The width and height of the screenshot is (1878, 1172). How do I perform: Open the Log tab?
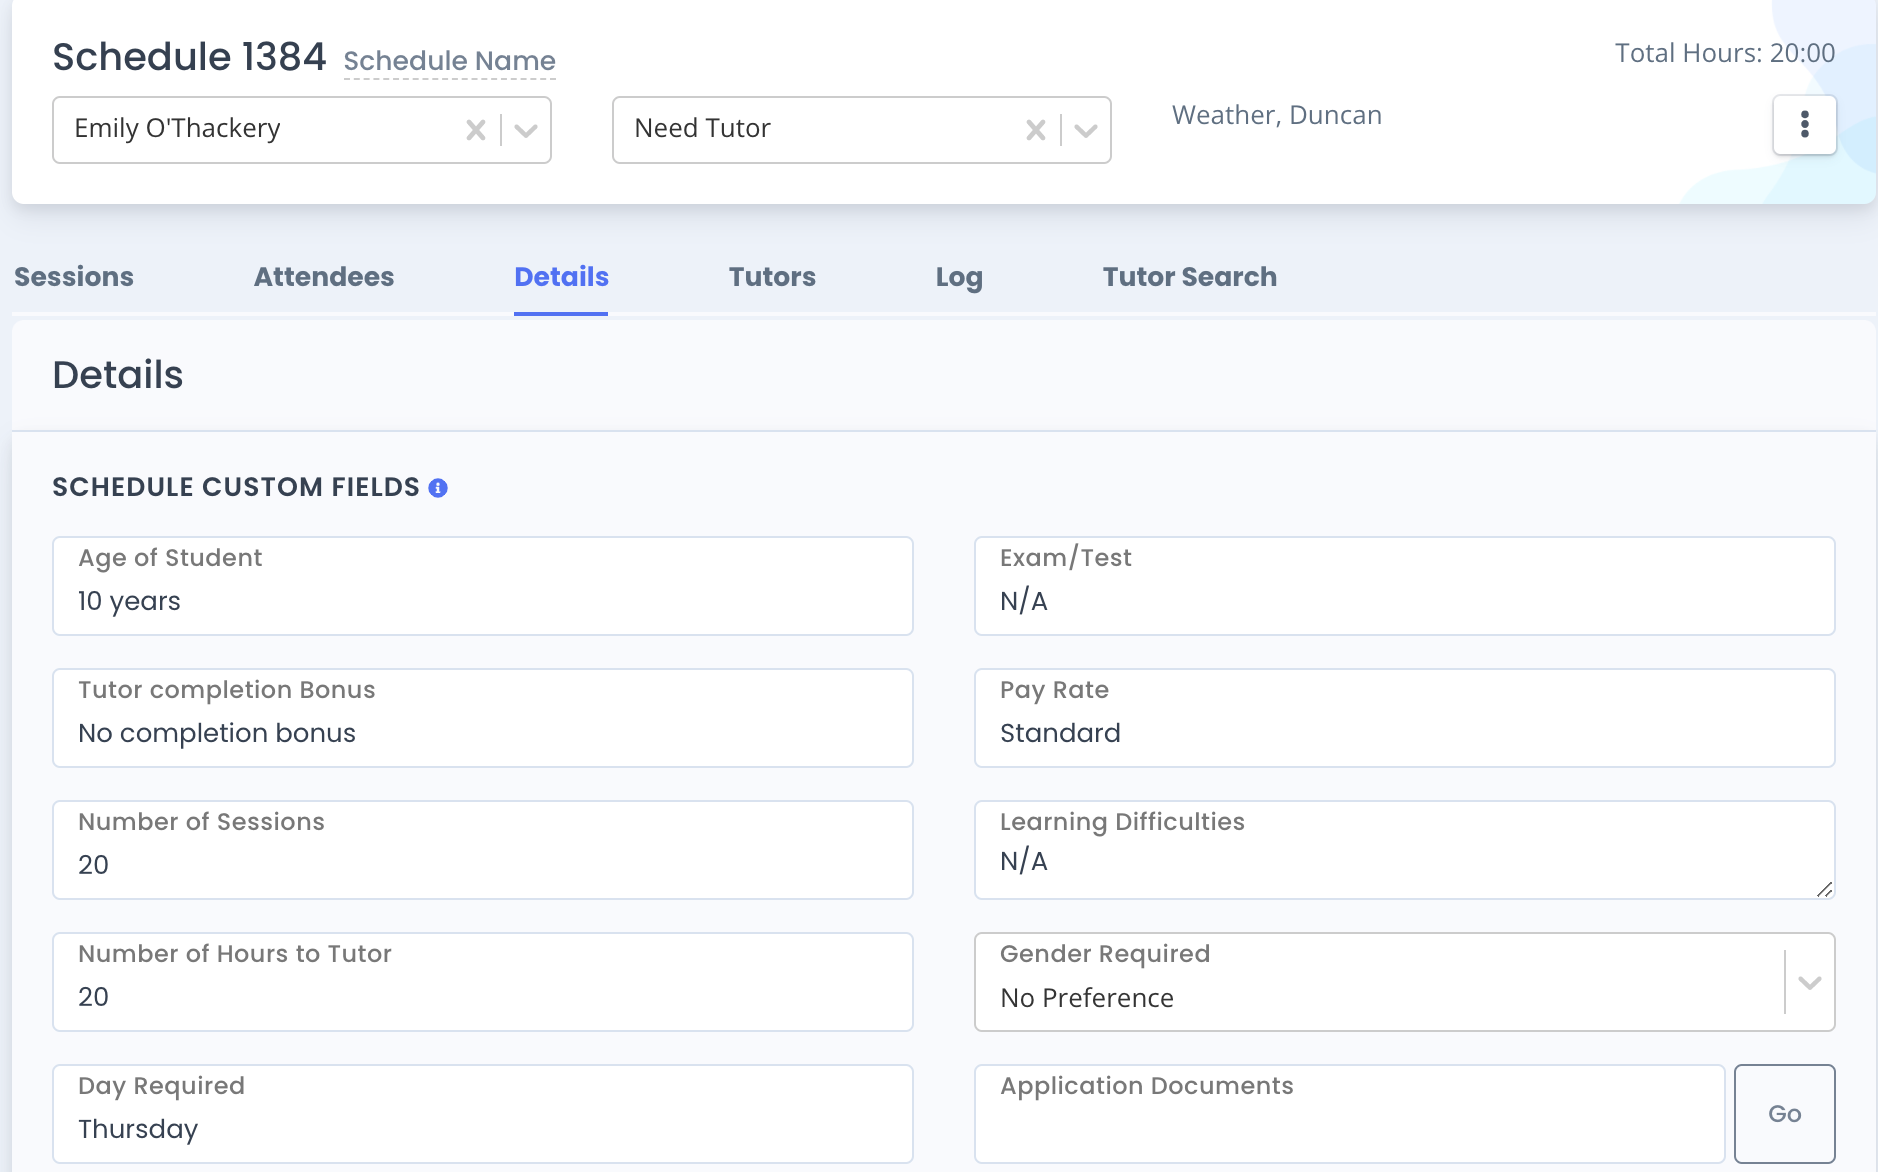[x=959, y=277]
